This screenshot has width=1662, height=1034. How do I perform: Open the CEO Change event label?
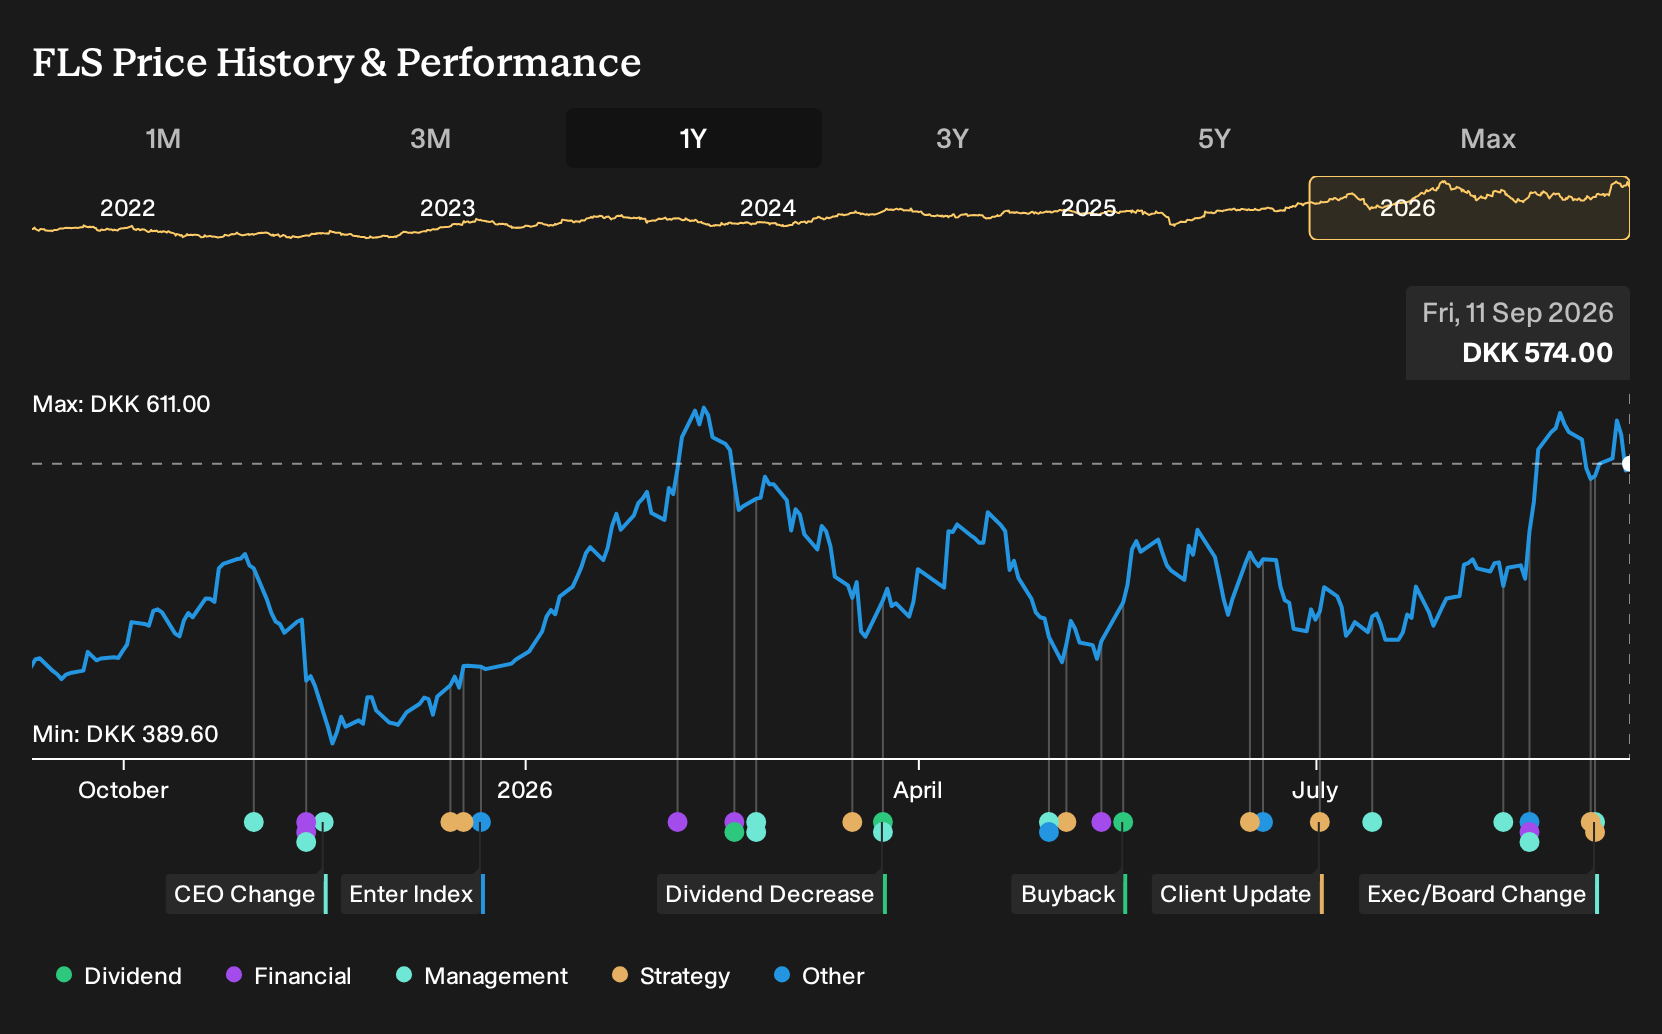(x=247, y=894)
